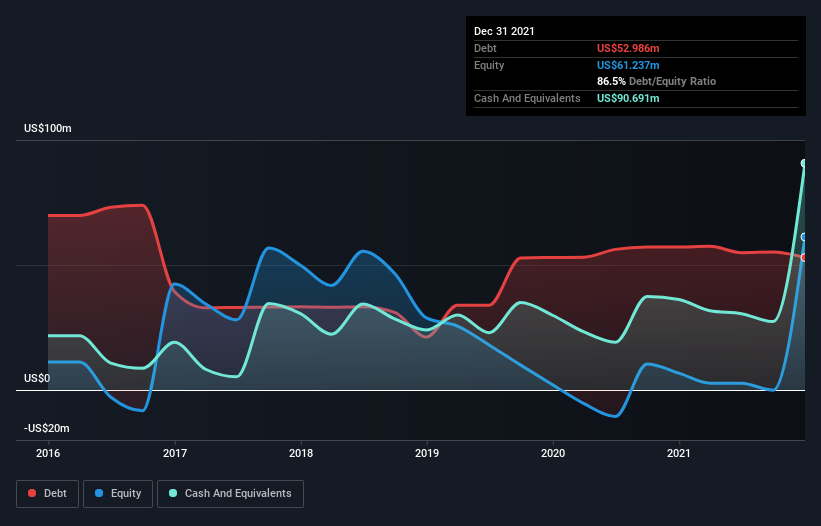Click the 2019 x-axis label
Screen dimensions: 821x526
427,453
